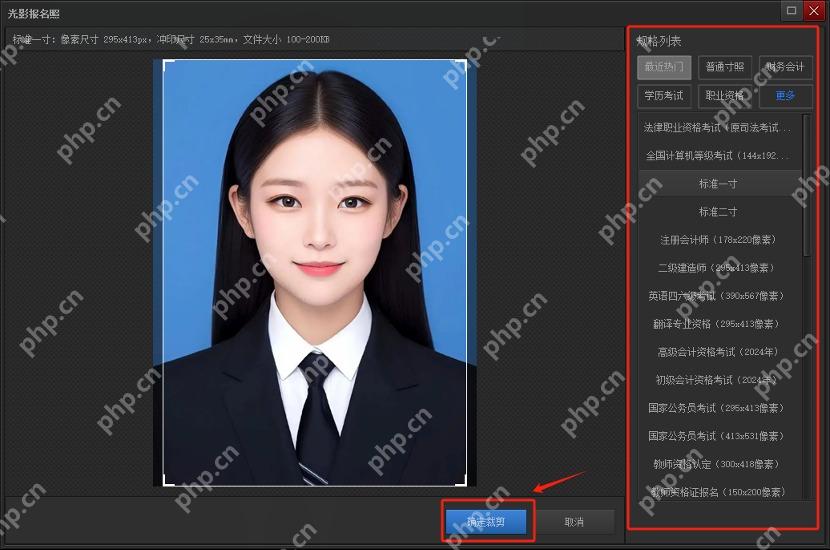830x550 pixels.
Task: Select 初级会计资格考试 (2024年)
Action: click(719, 380)
